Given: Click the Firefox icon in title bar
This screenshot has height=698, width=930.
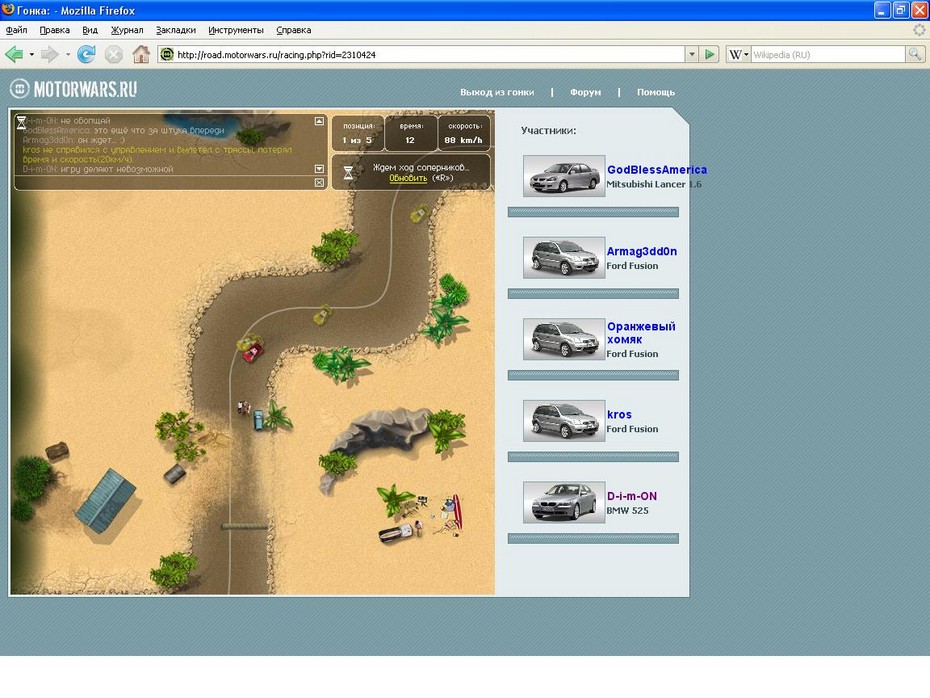Looking at the screenshot, I should click(8, 9).
